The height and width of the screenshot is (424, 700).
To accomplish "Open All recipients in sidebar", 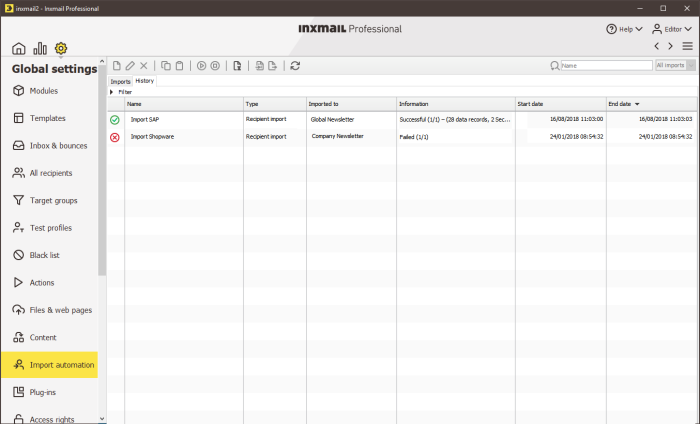I will [x=49, y=173].
